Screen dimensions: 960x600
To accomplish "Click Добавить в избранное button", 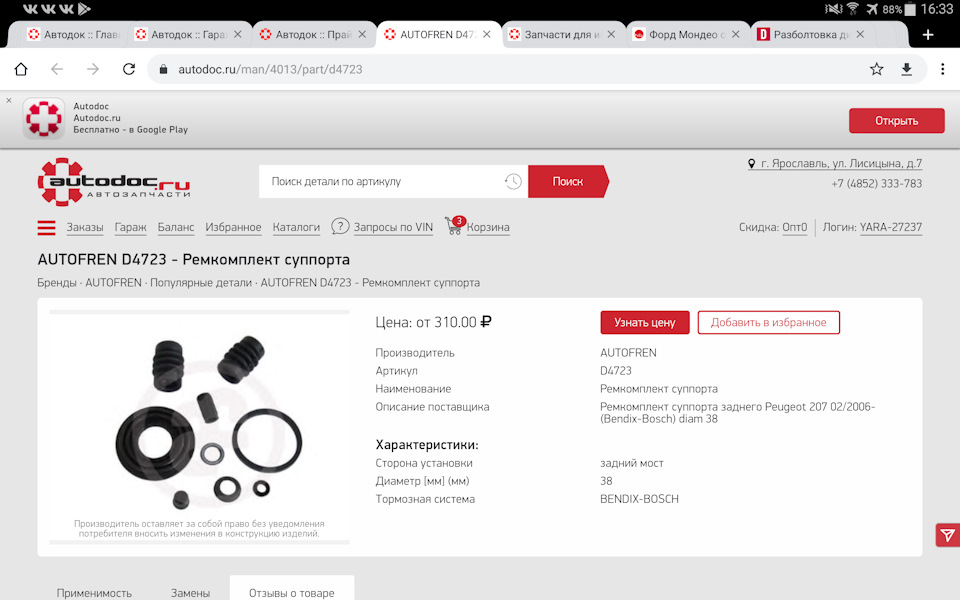I will click(x=768, y=323).
